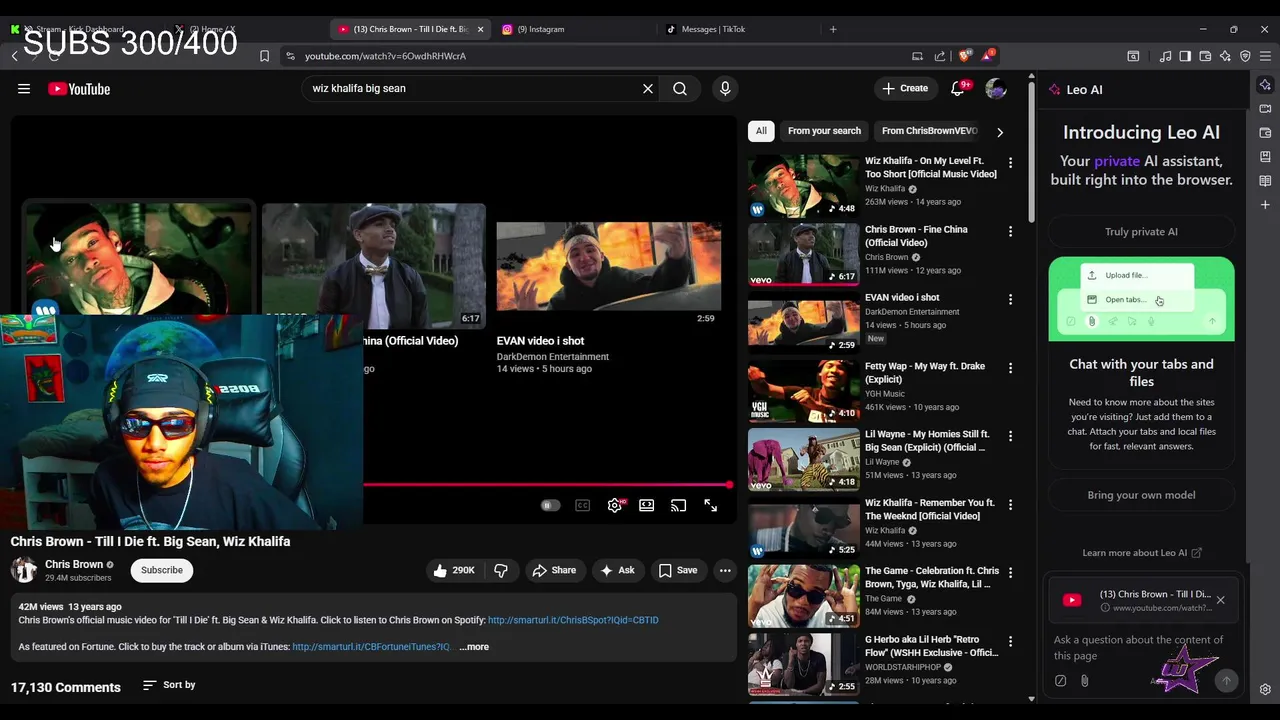
Task: Open more actions menu beside Save
Action: tap(725, 570)
